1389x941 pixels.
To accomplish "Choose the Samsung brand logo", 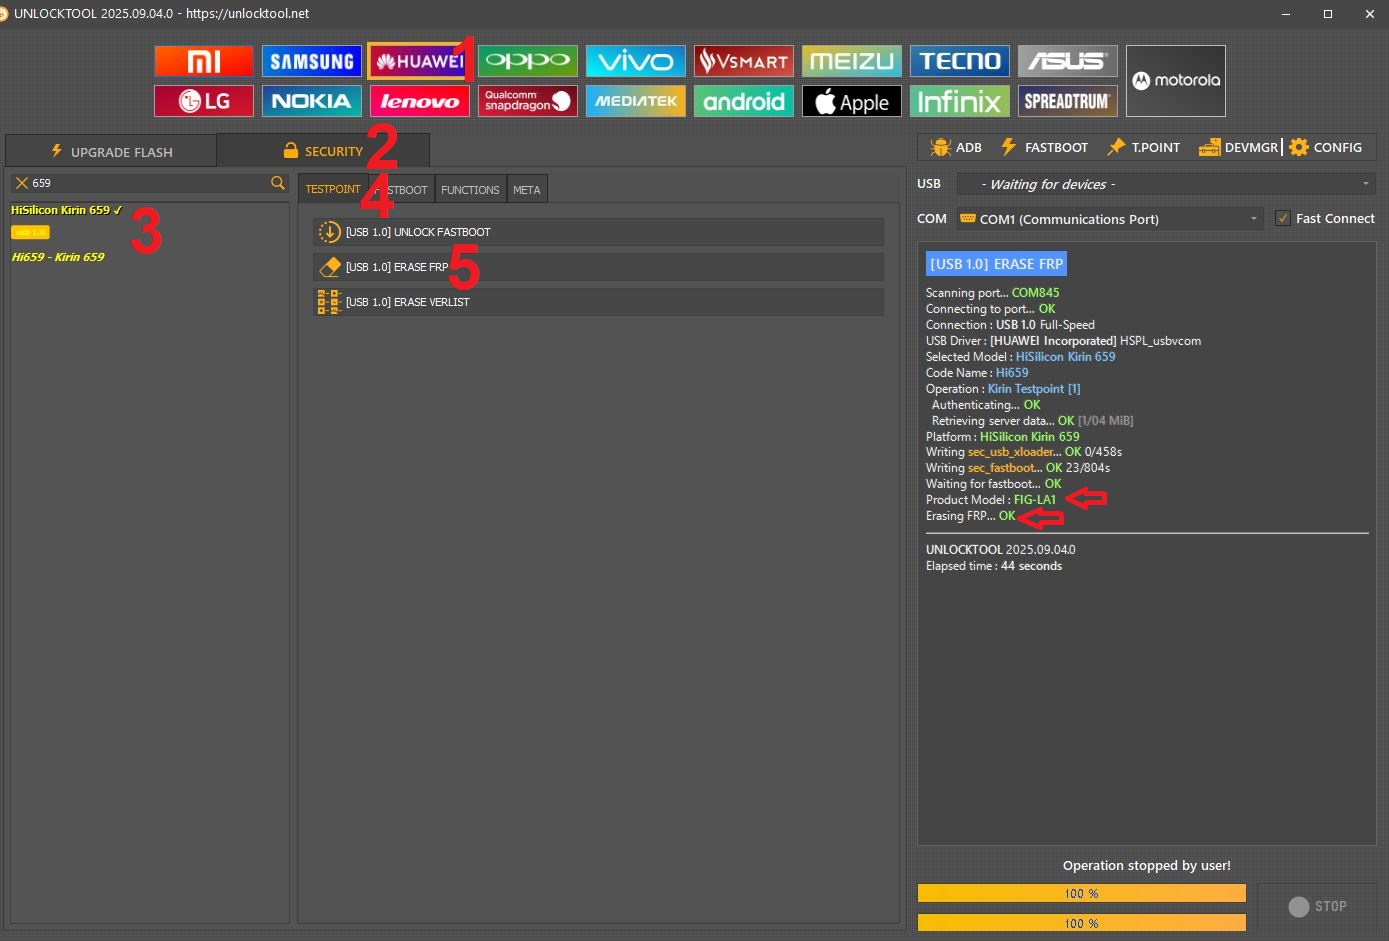I will coord(312,61).
